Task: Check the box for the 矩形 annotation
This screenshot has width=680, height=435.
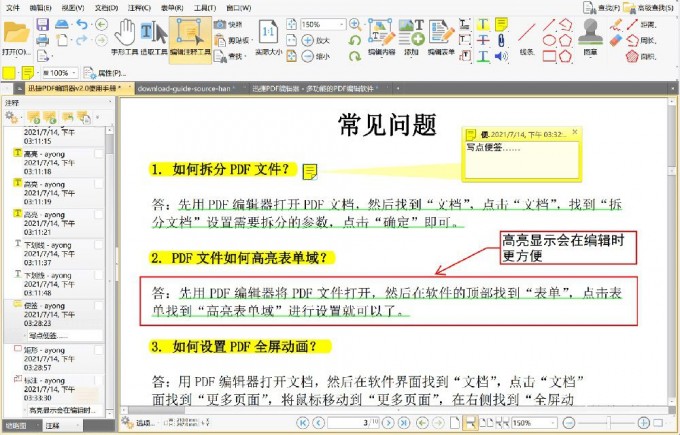Action: (98, 350)
